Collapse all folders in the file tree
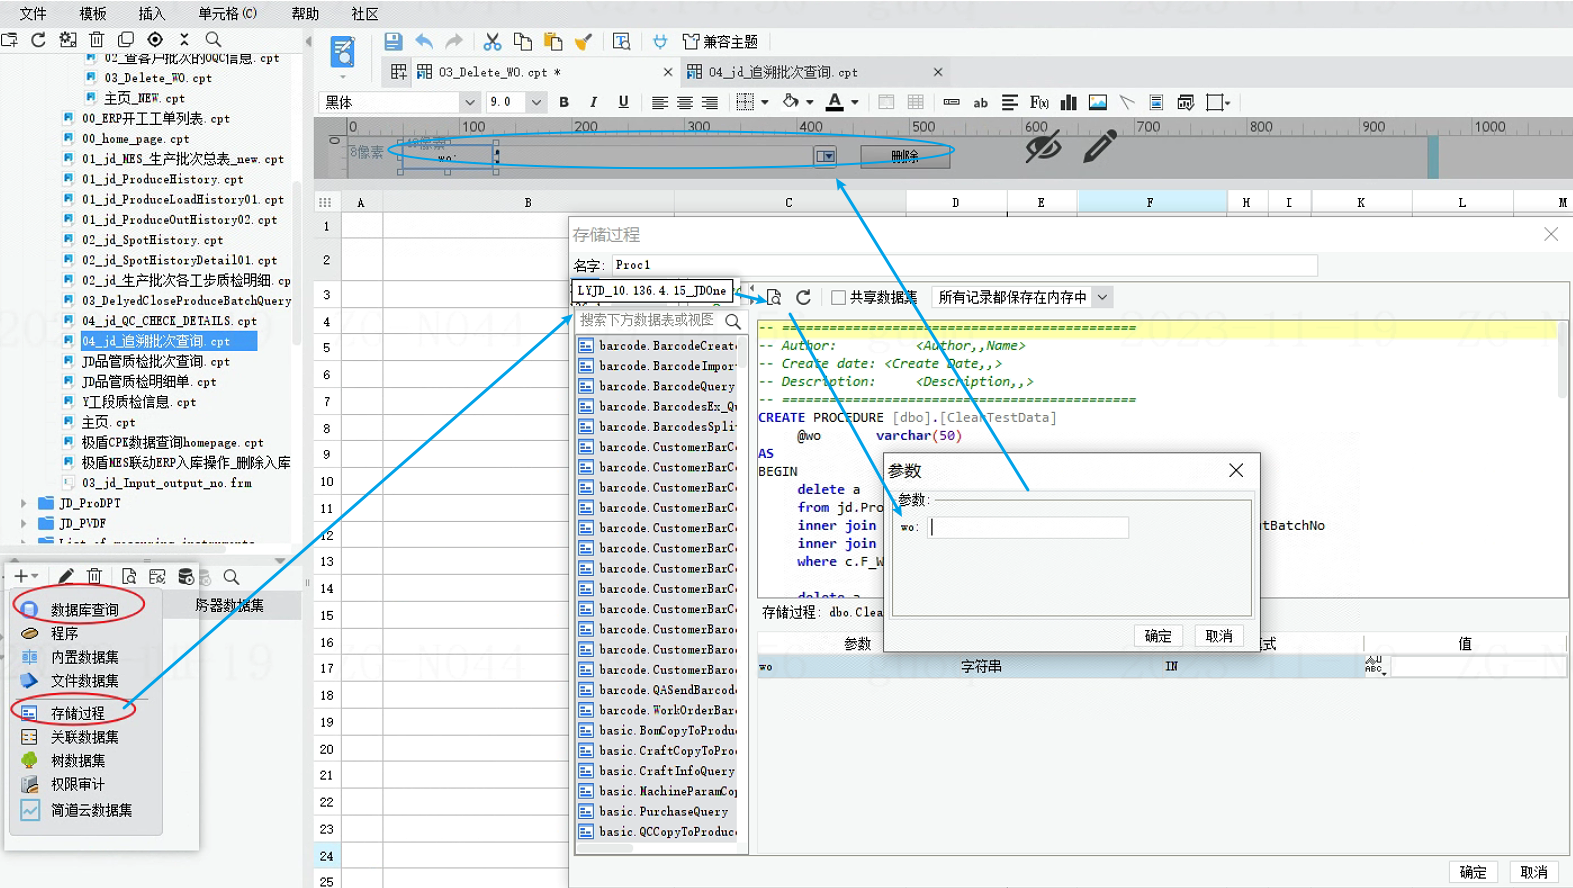Image resolution: width=1573 pixels, height=888 pixels. pos(184,39)
